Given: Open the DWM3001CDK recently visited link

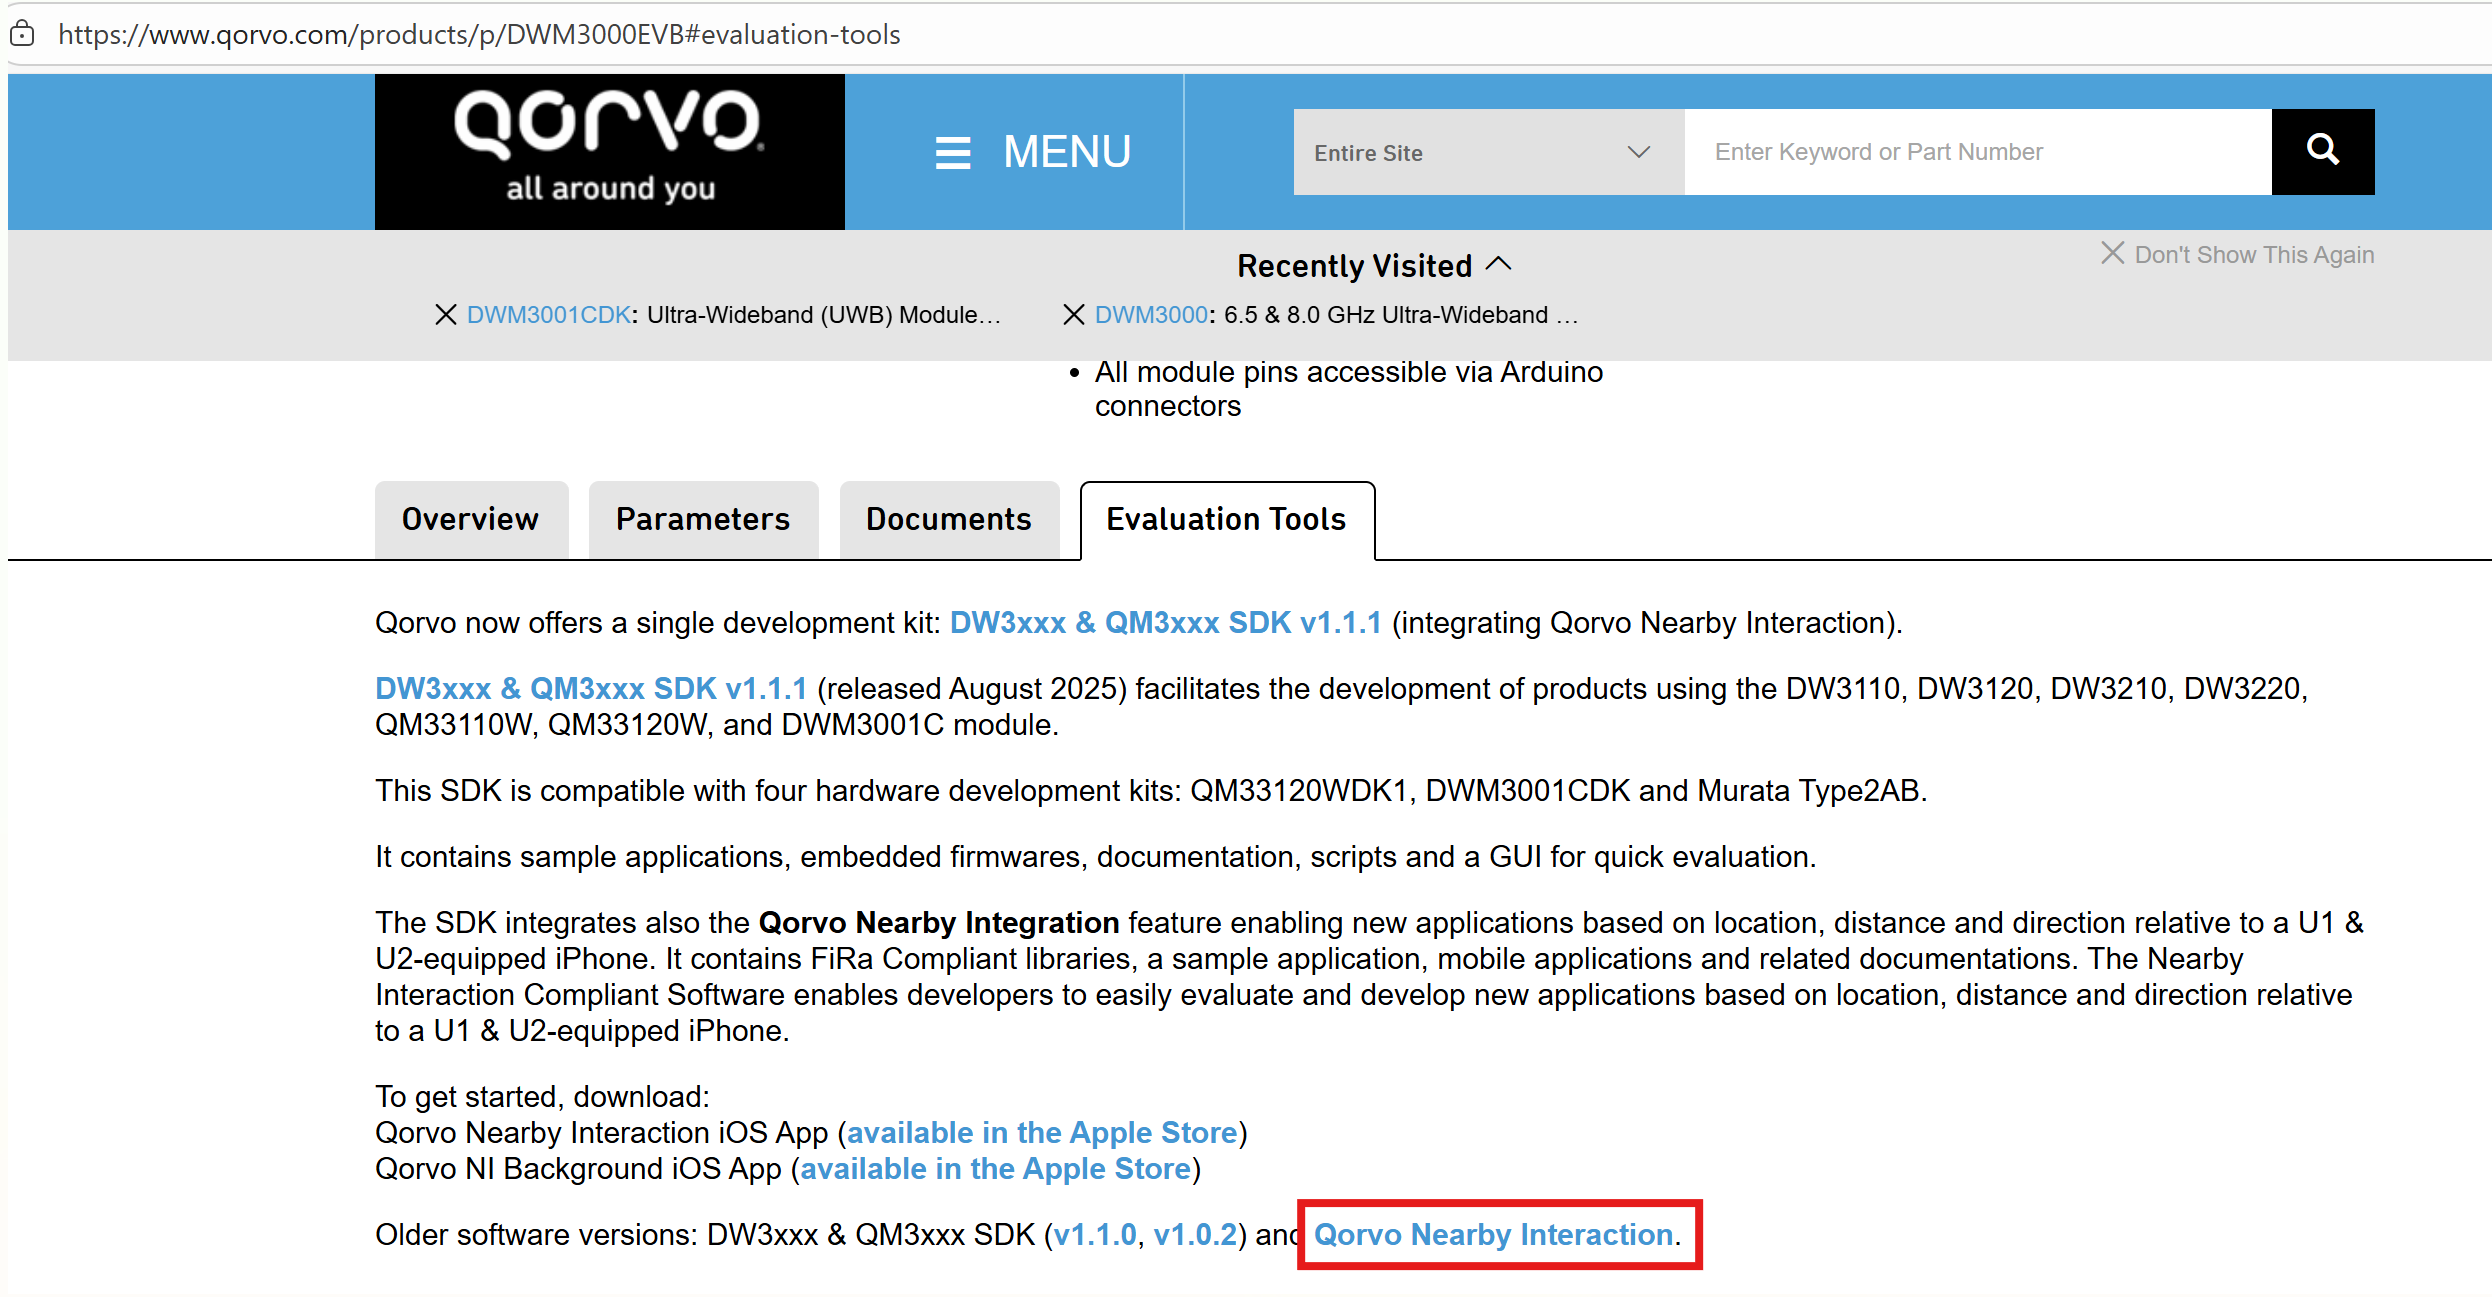Looking at the screenshot, I should pos(548,315).
